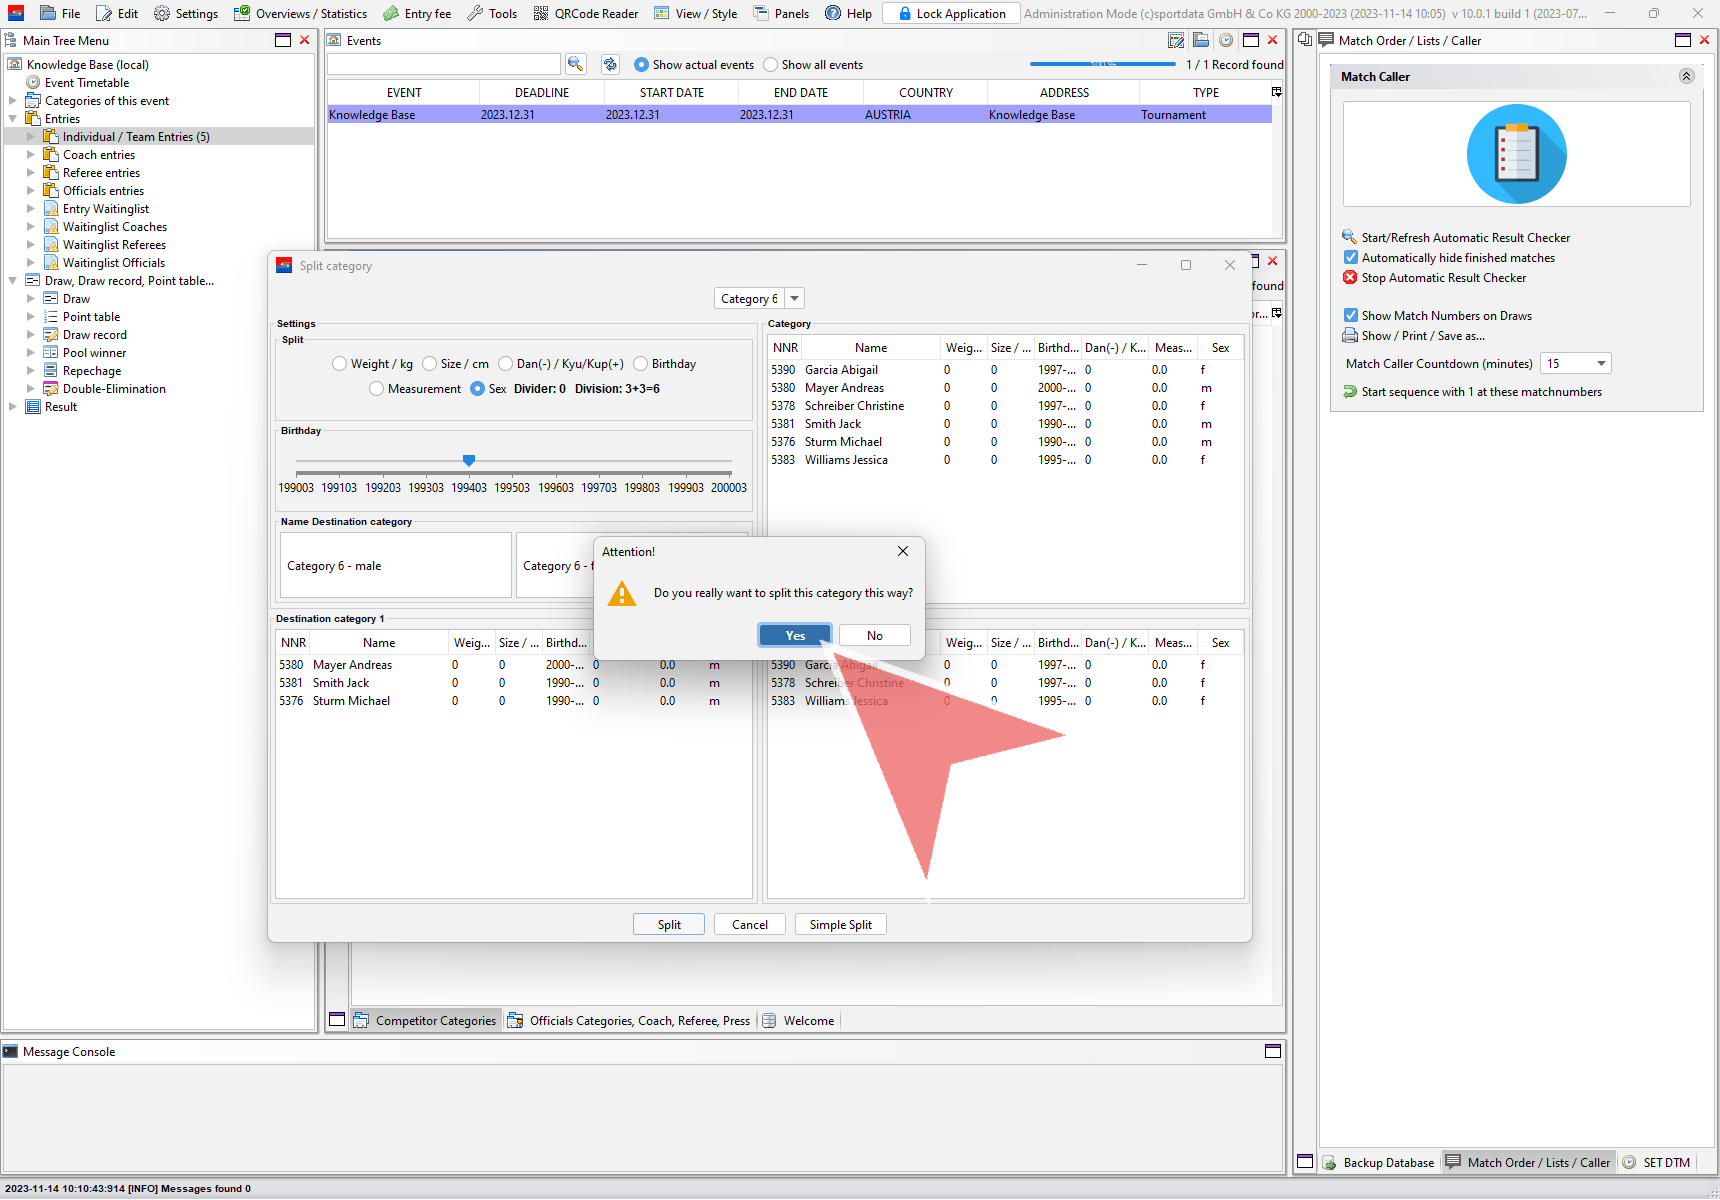Open the Category 6 dropdown
This screenshot has width=1720, height=1200.
click(x=794, y=299)
